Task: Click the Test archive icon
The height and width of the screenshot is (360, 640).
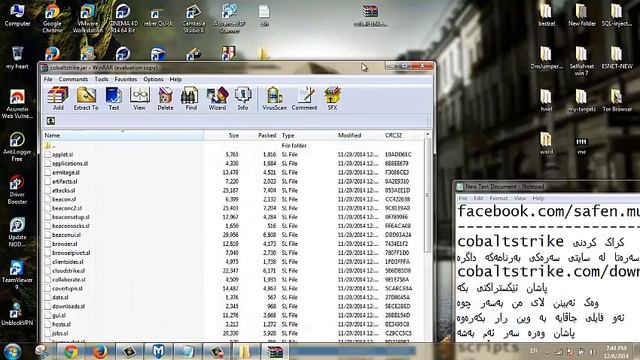Action: [113, 98]
